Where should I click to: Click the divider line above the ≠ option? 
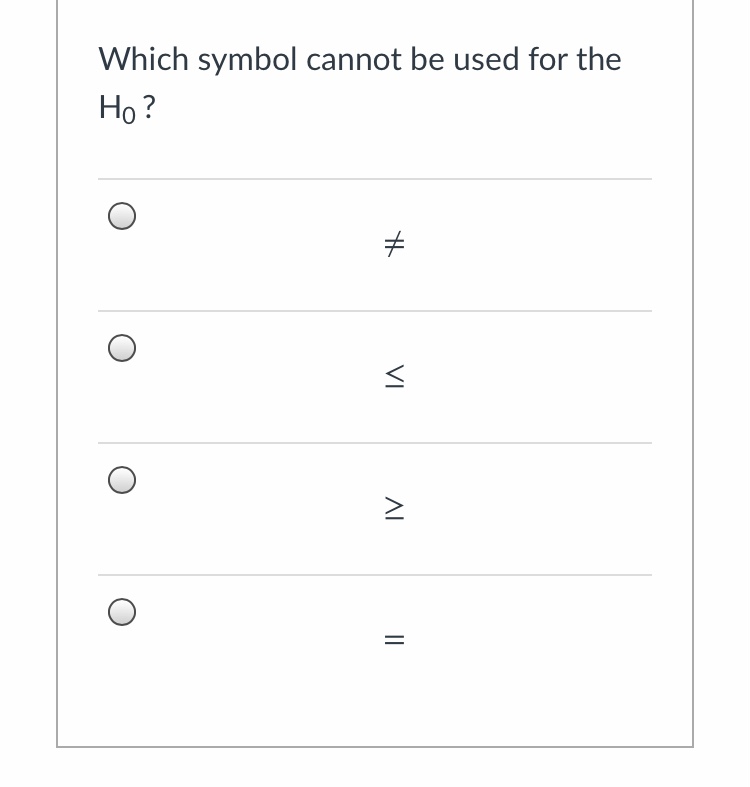pos(374,180)
